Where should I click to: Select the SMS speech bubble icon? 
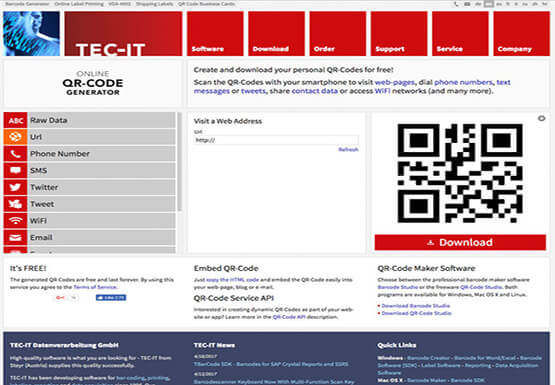[16, 170]
